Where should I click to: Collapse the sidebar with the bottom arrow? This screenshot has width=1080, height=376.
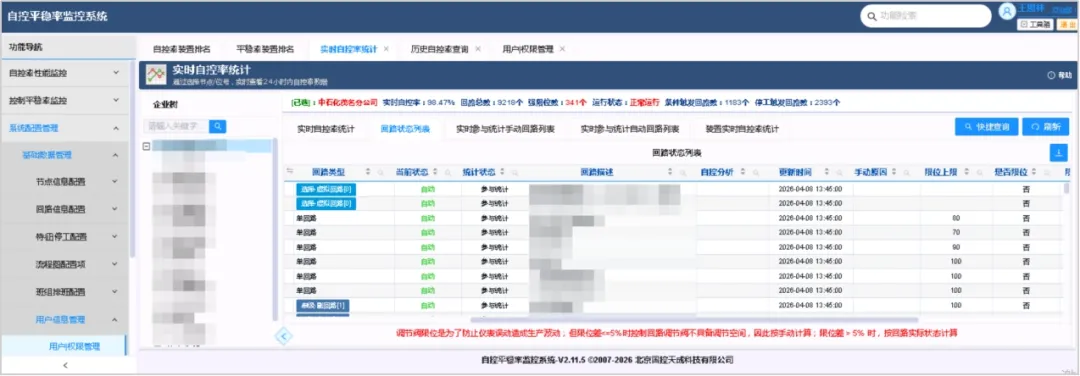(x=65, y=365)
